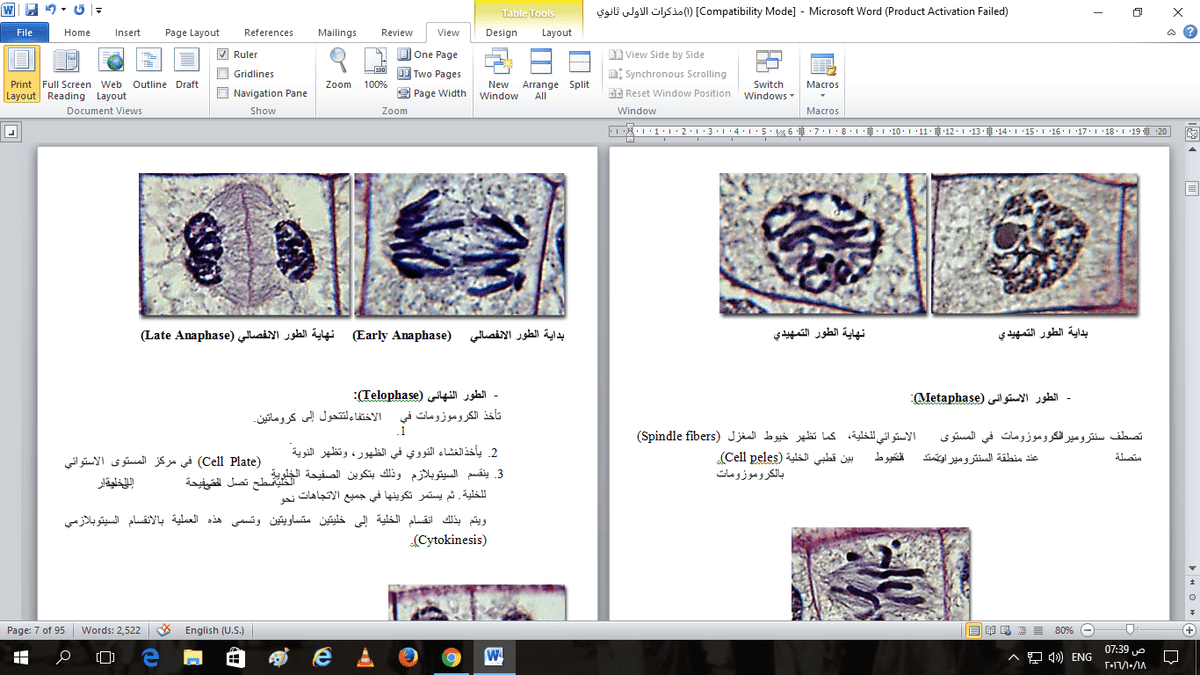
Task: Open the Undo dropdown arrow
Action: point(65,10)
